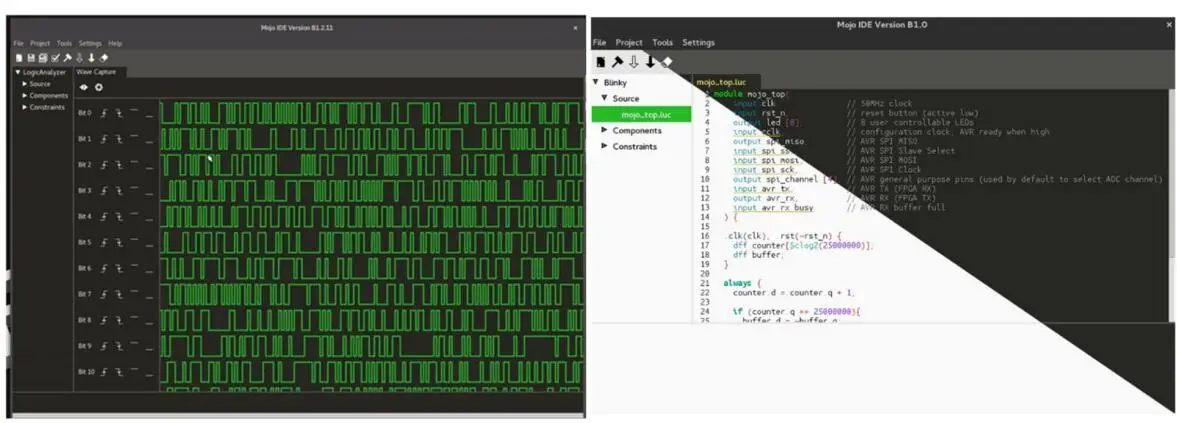1180x423 pixels.
Task: Toggle rising edge trigger for Bit 0
Action: coord(104,113)
